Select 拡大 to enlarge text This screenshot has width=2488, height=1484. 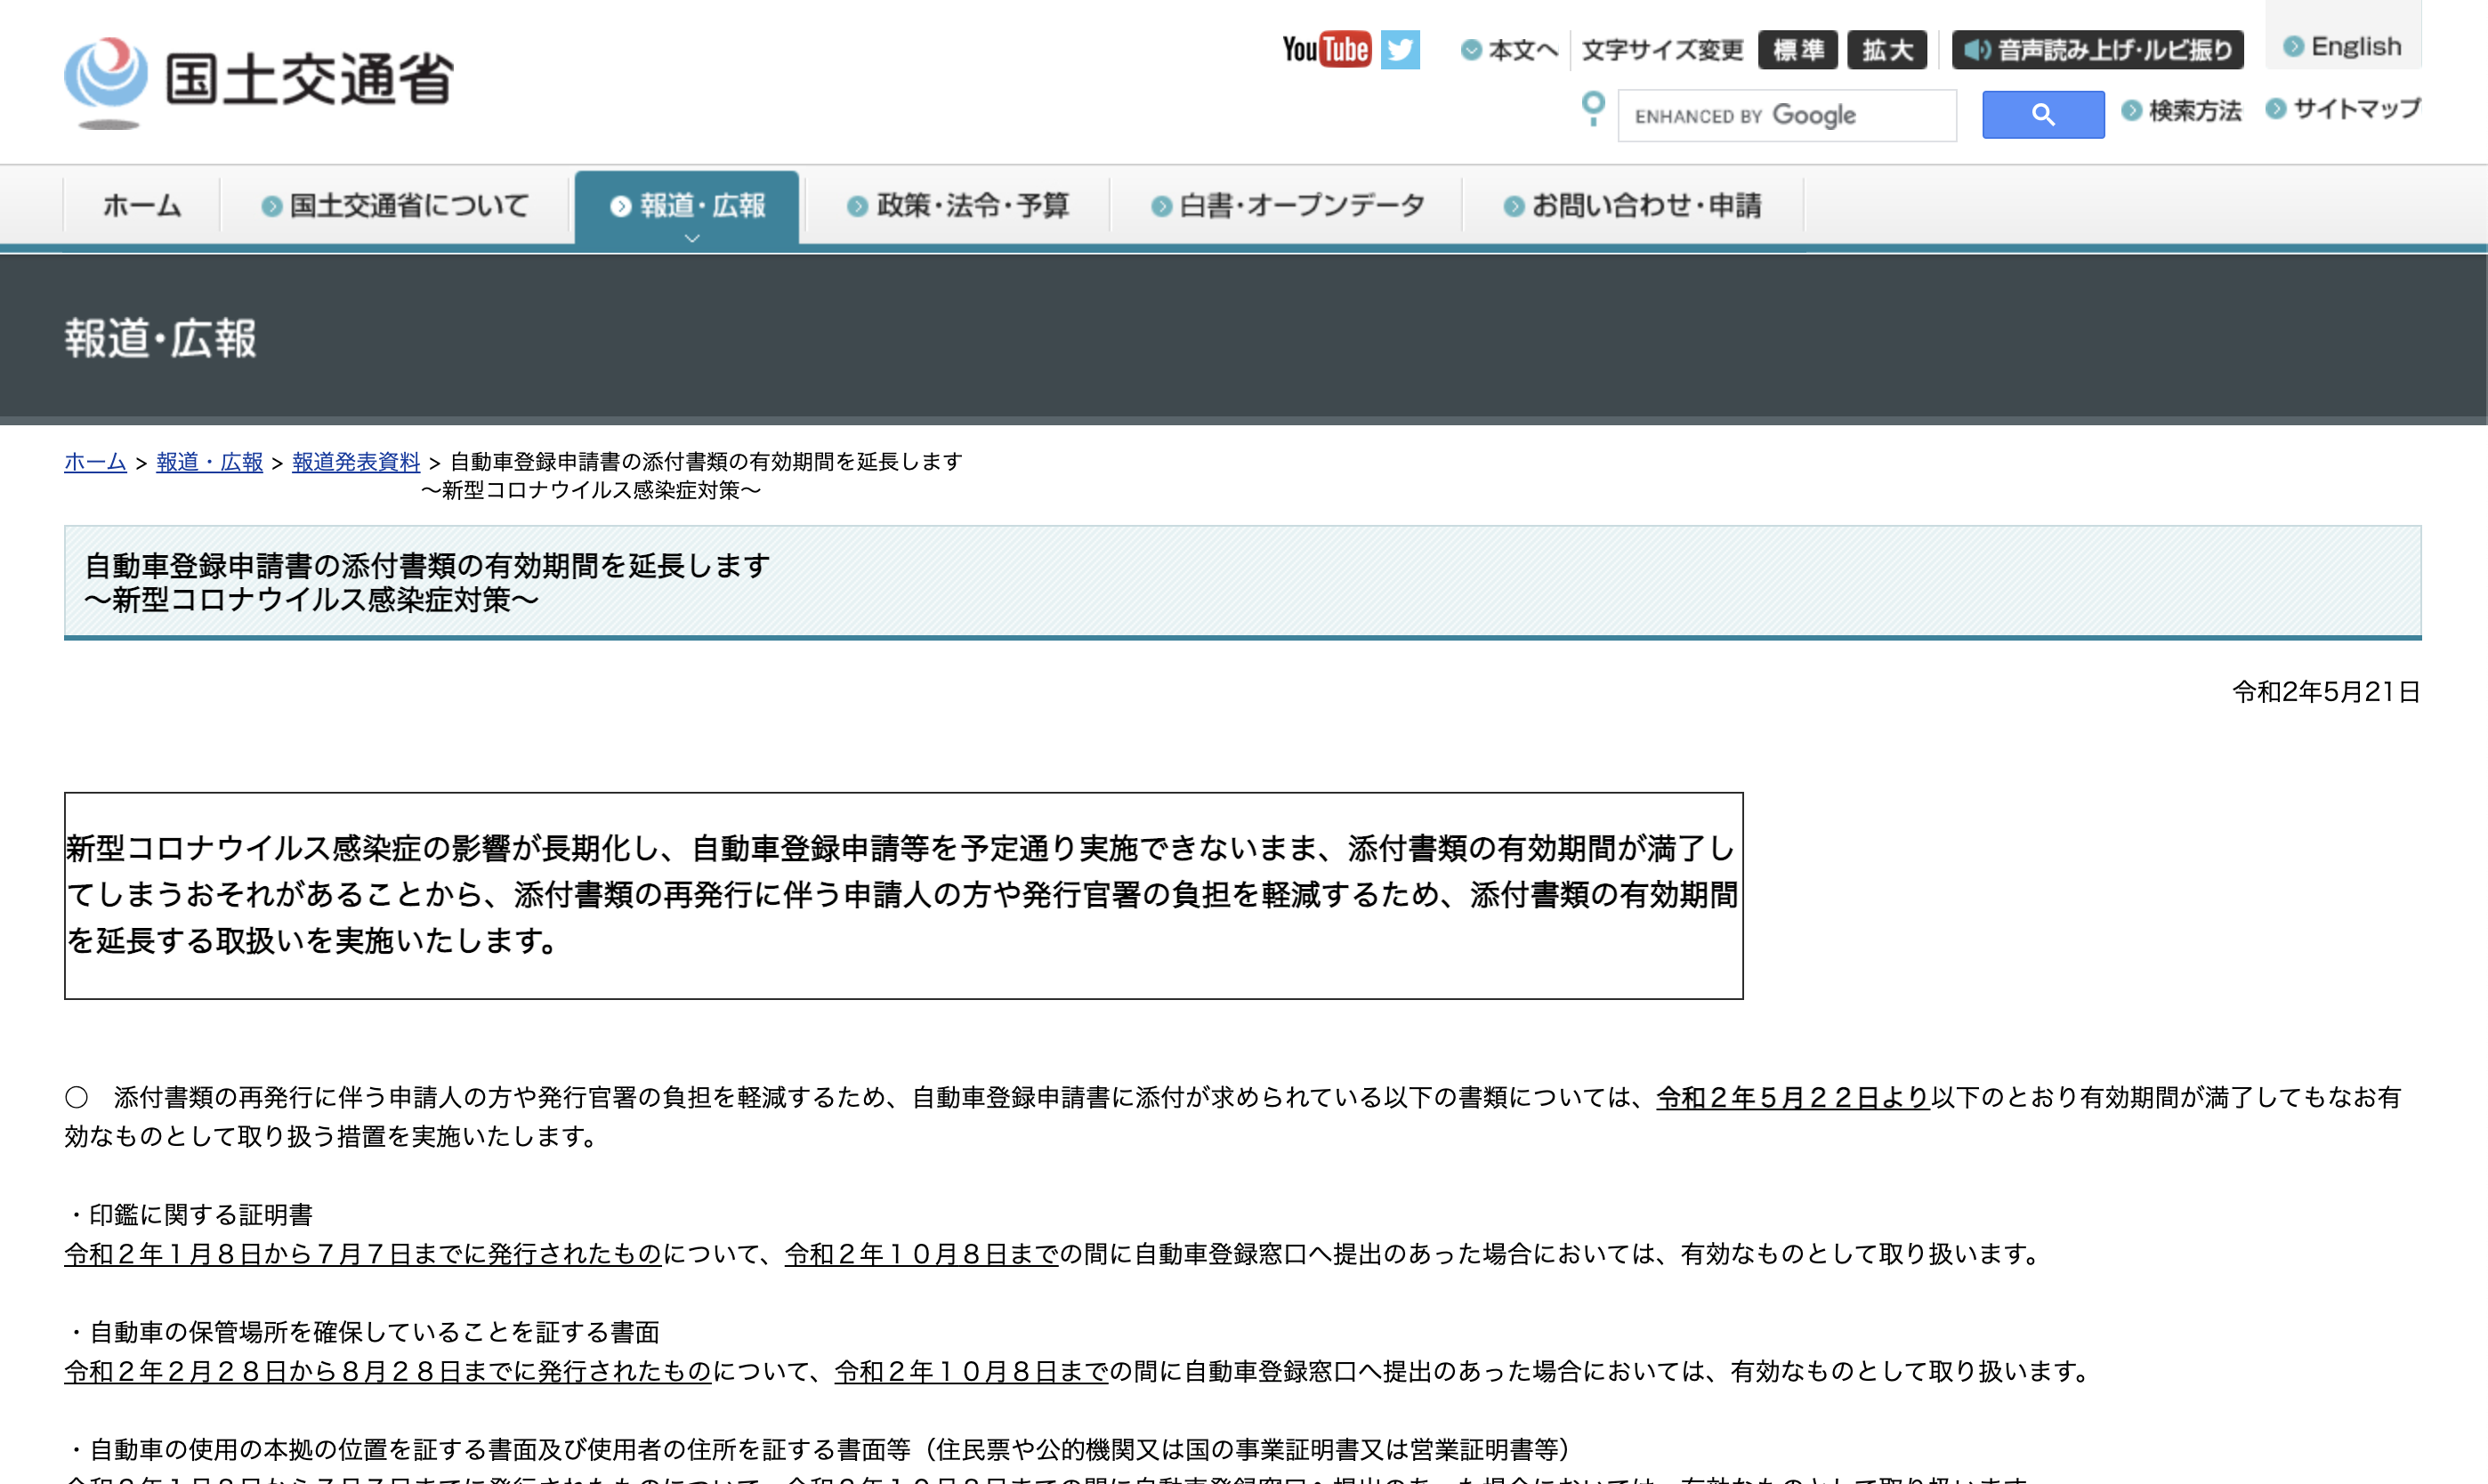click(1888, 49)
